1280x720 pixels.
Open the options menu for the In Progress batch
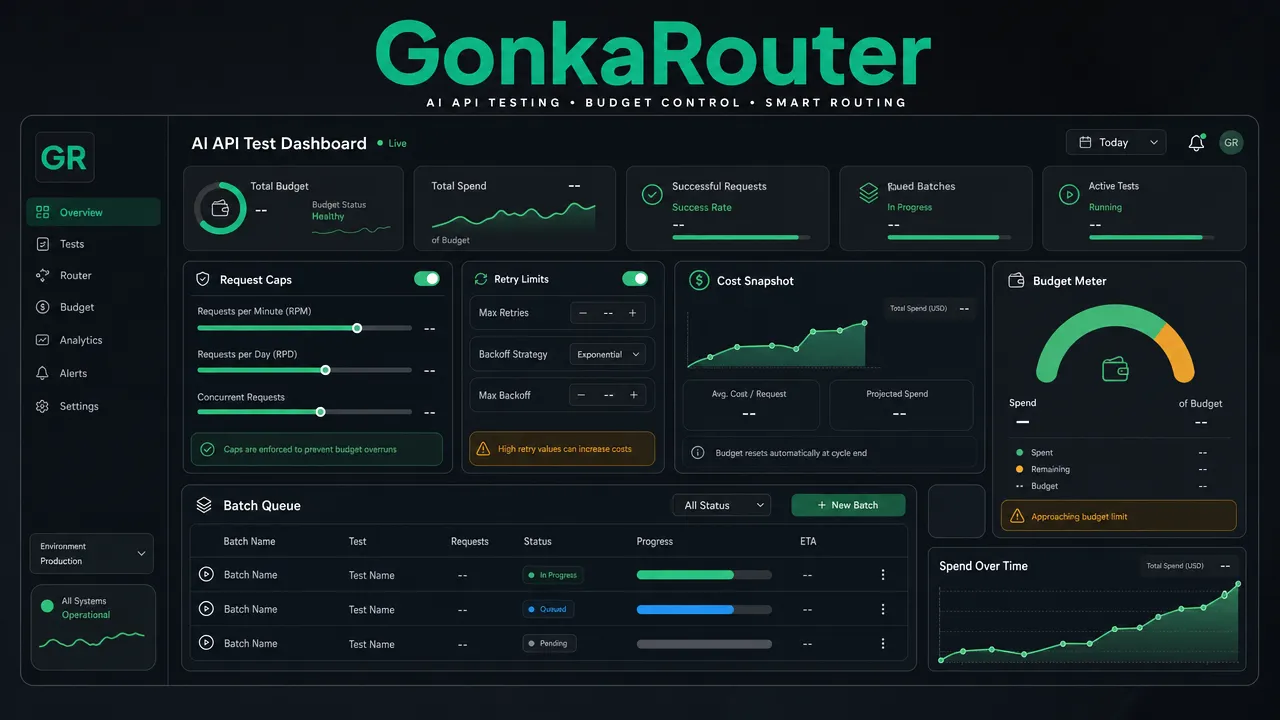[883, 575]
